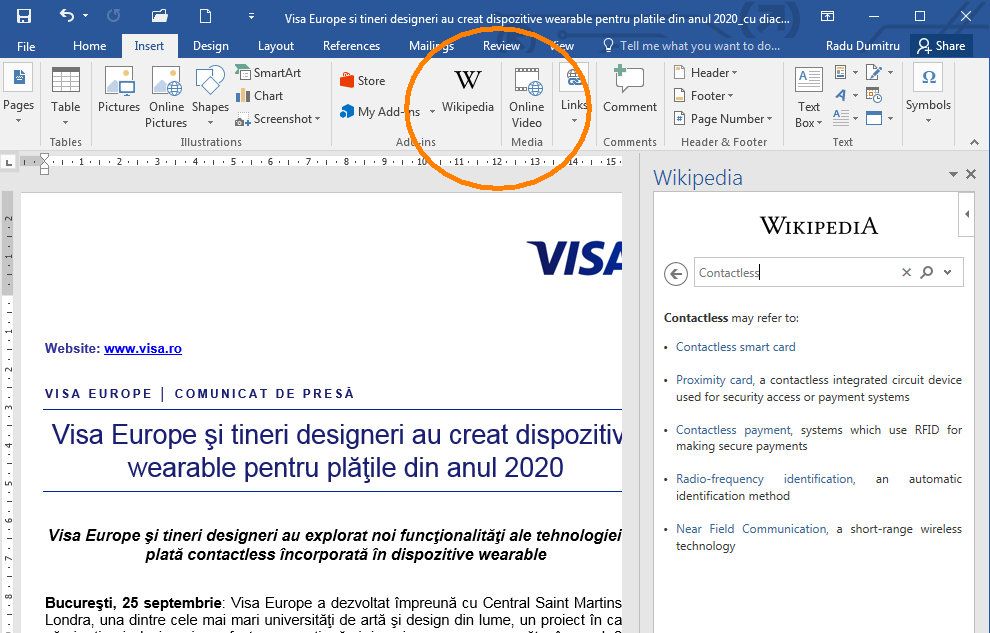Image resolution: width=990 pixels, height=633 pixels.
Task: Open the Near Field Communication link
Action: point(751,529)
